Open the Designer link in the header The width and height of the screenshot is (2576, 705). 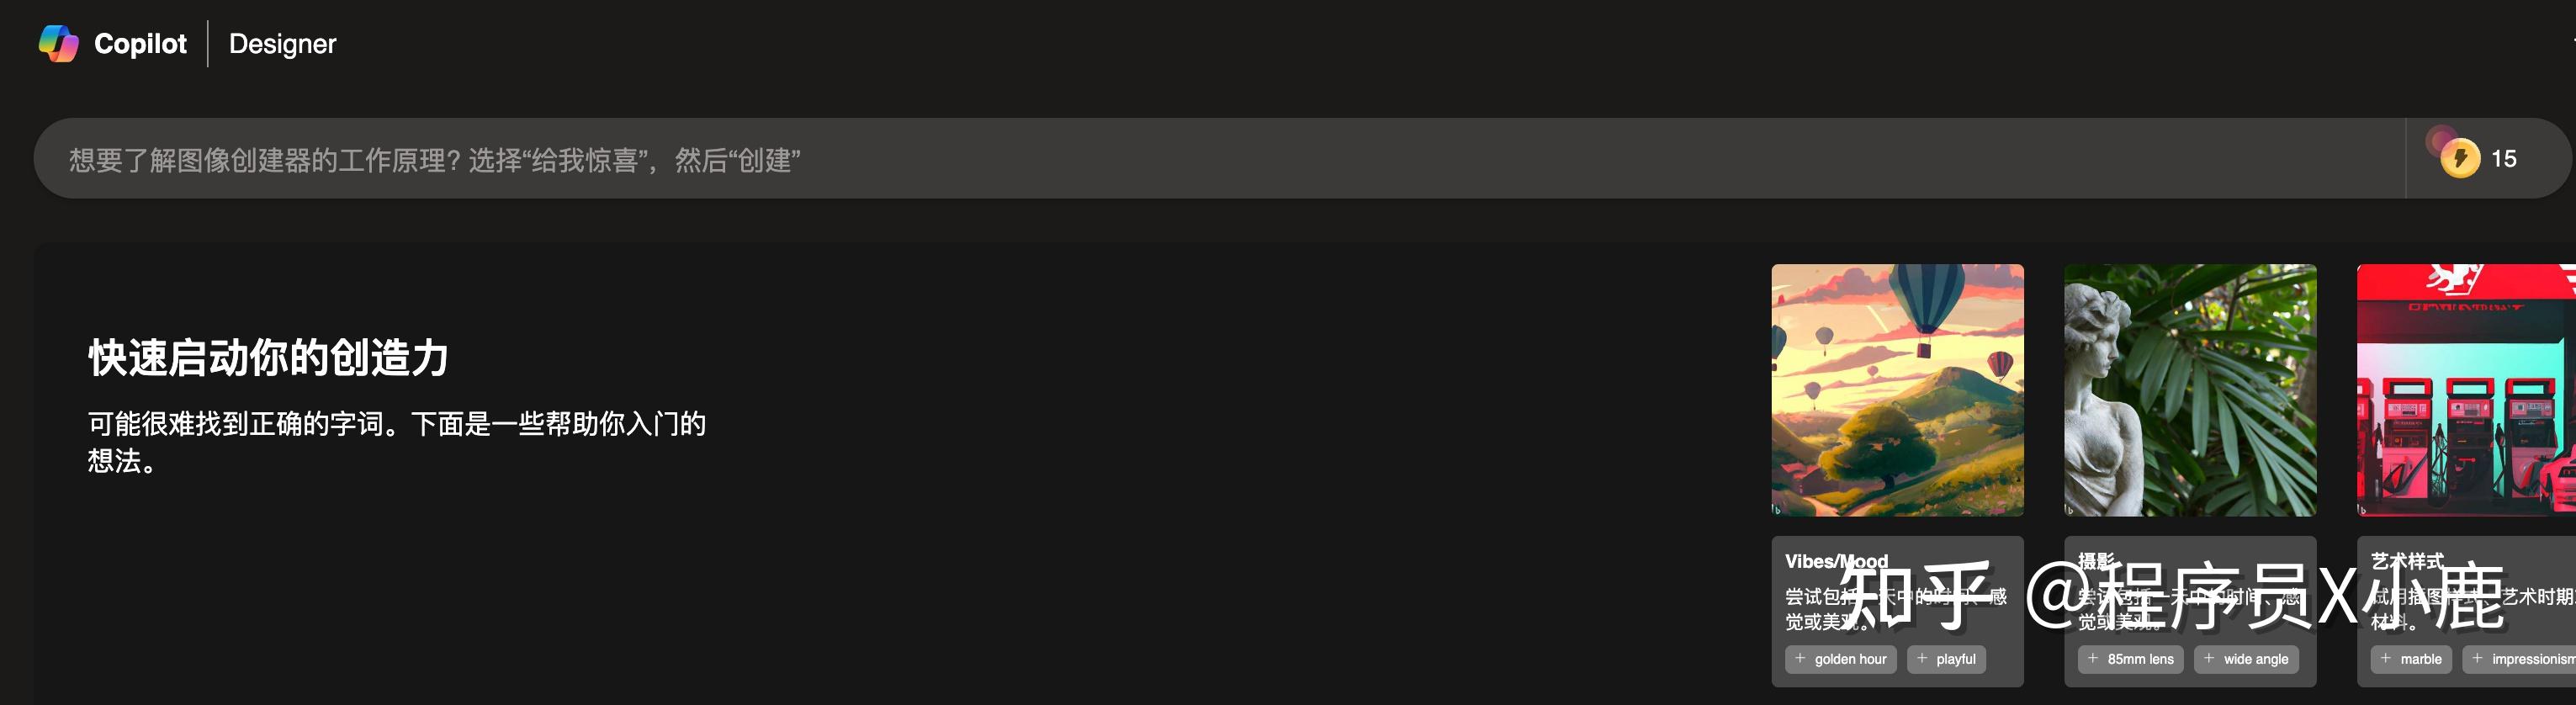(x=283, y=44)
